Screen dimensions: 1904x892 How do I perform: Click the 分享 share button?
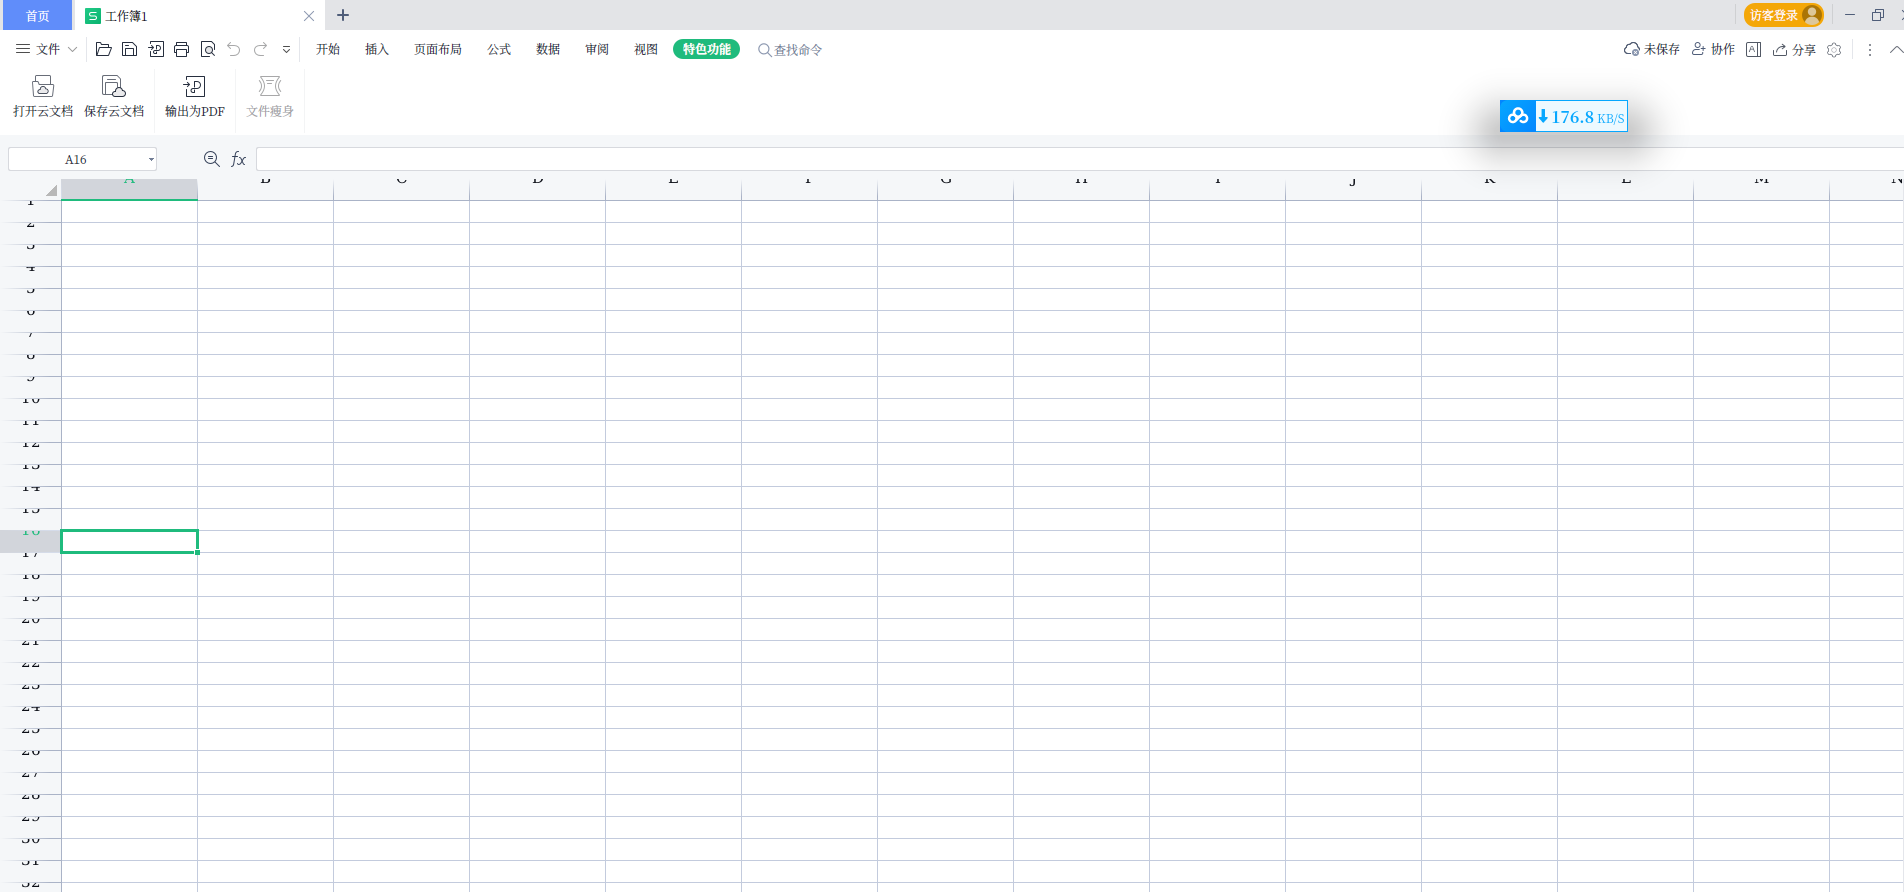[1794, 49]
